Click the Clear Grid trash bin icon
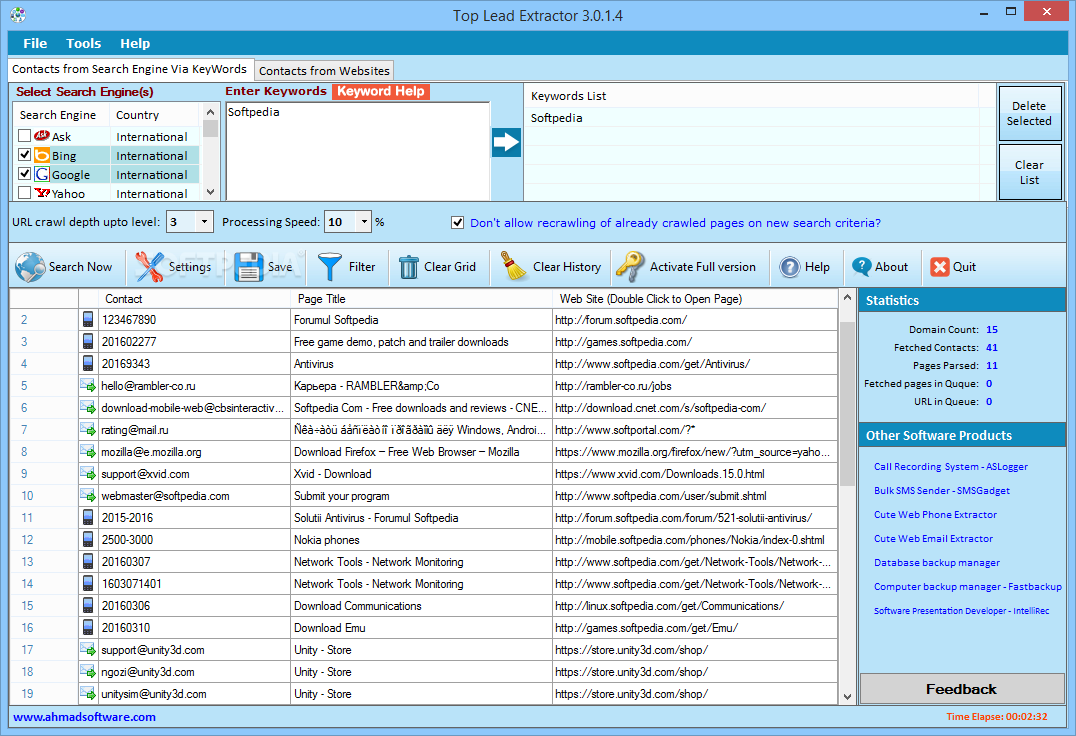 [409, 267]
